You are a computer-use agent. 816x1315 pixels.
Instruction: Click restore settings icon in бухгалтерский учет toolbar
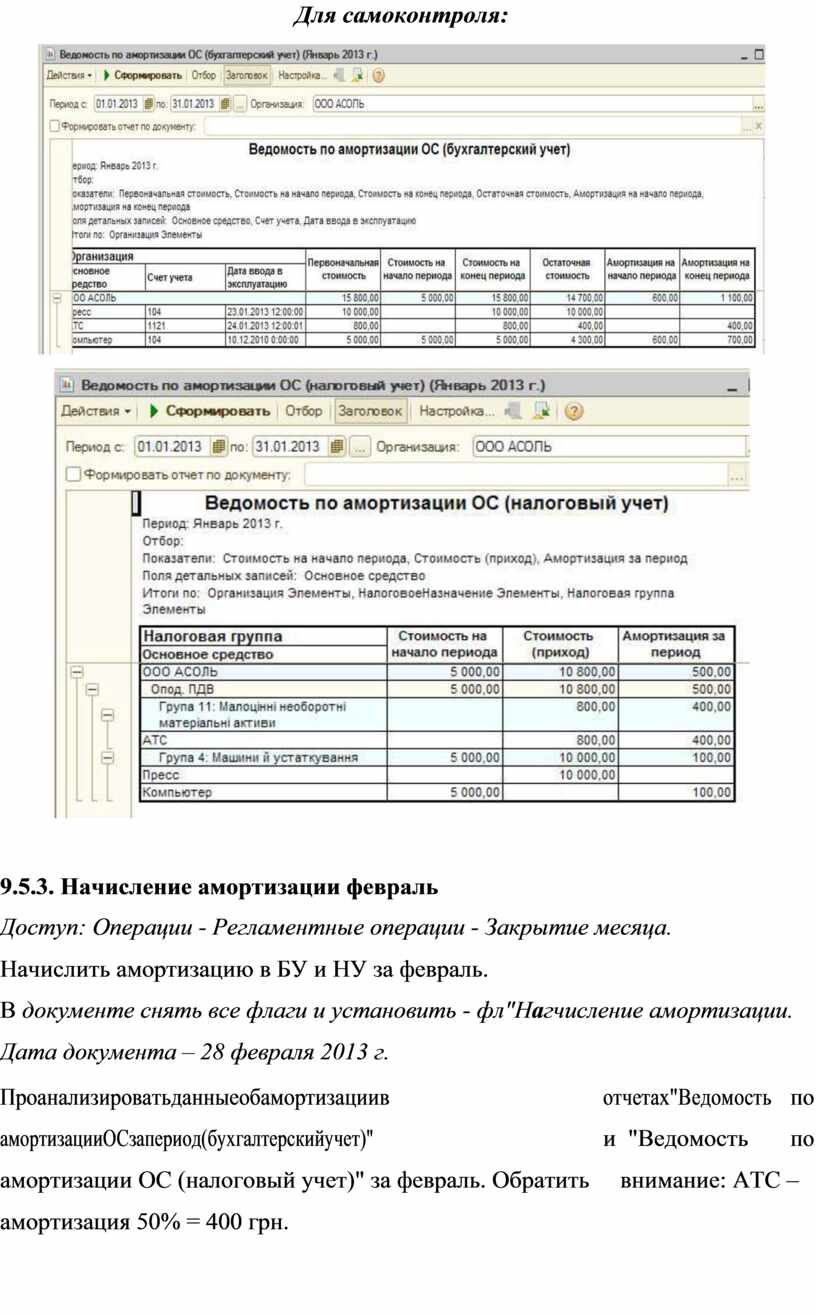coord(339,75)
